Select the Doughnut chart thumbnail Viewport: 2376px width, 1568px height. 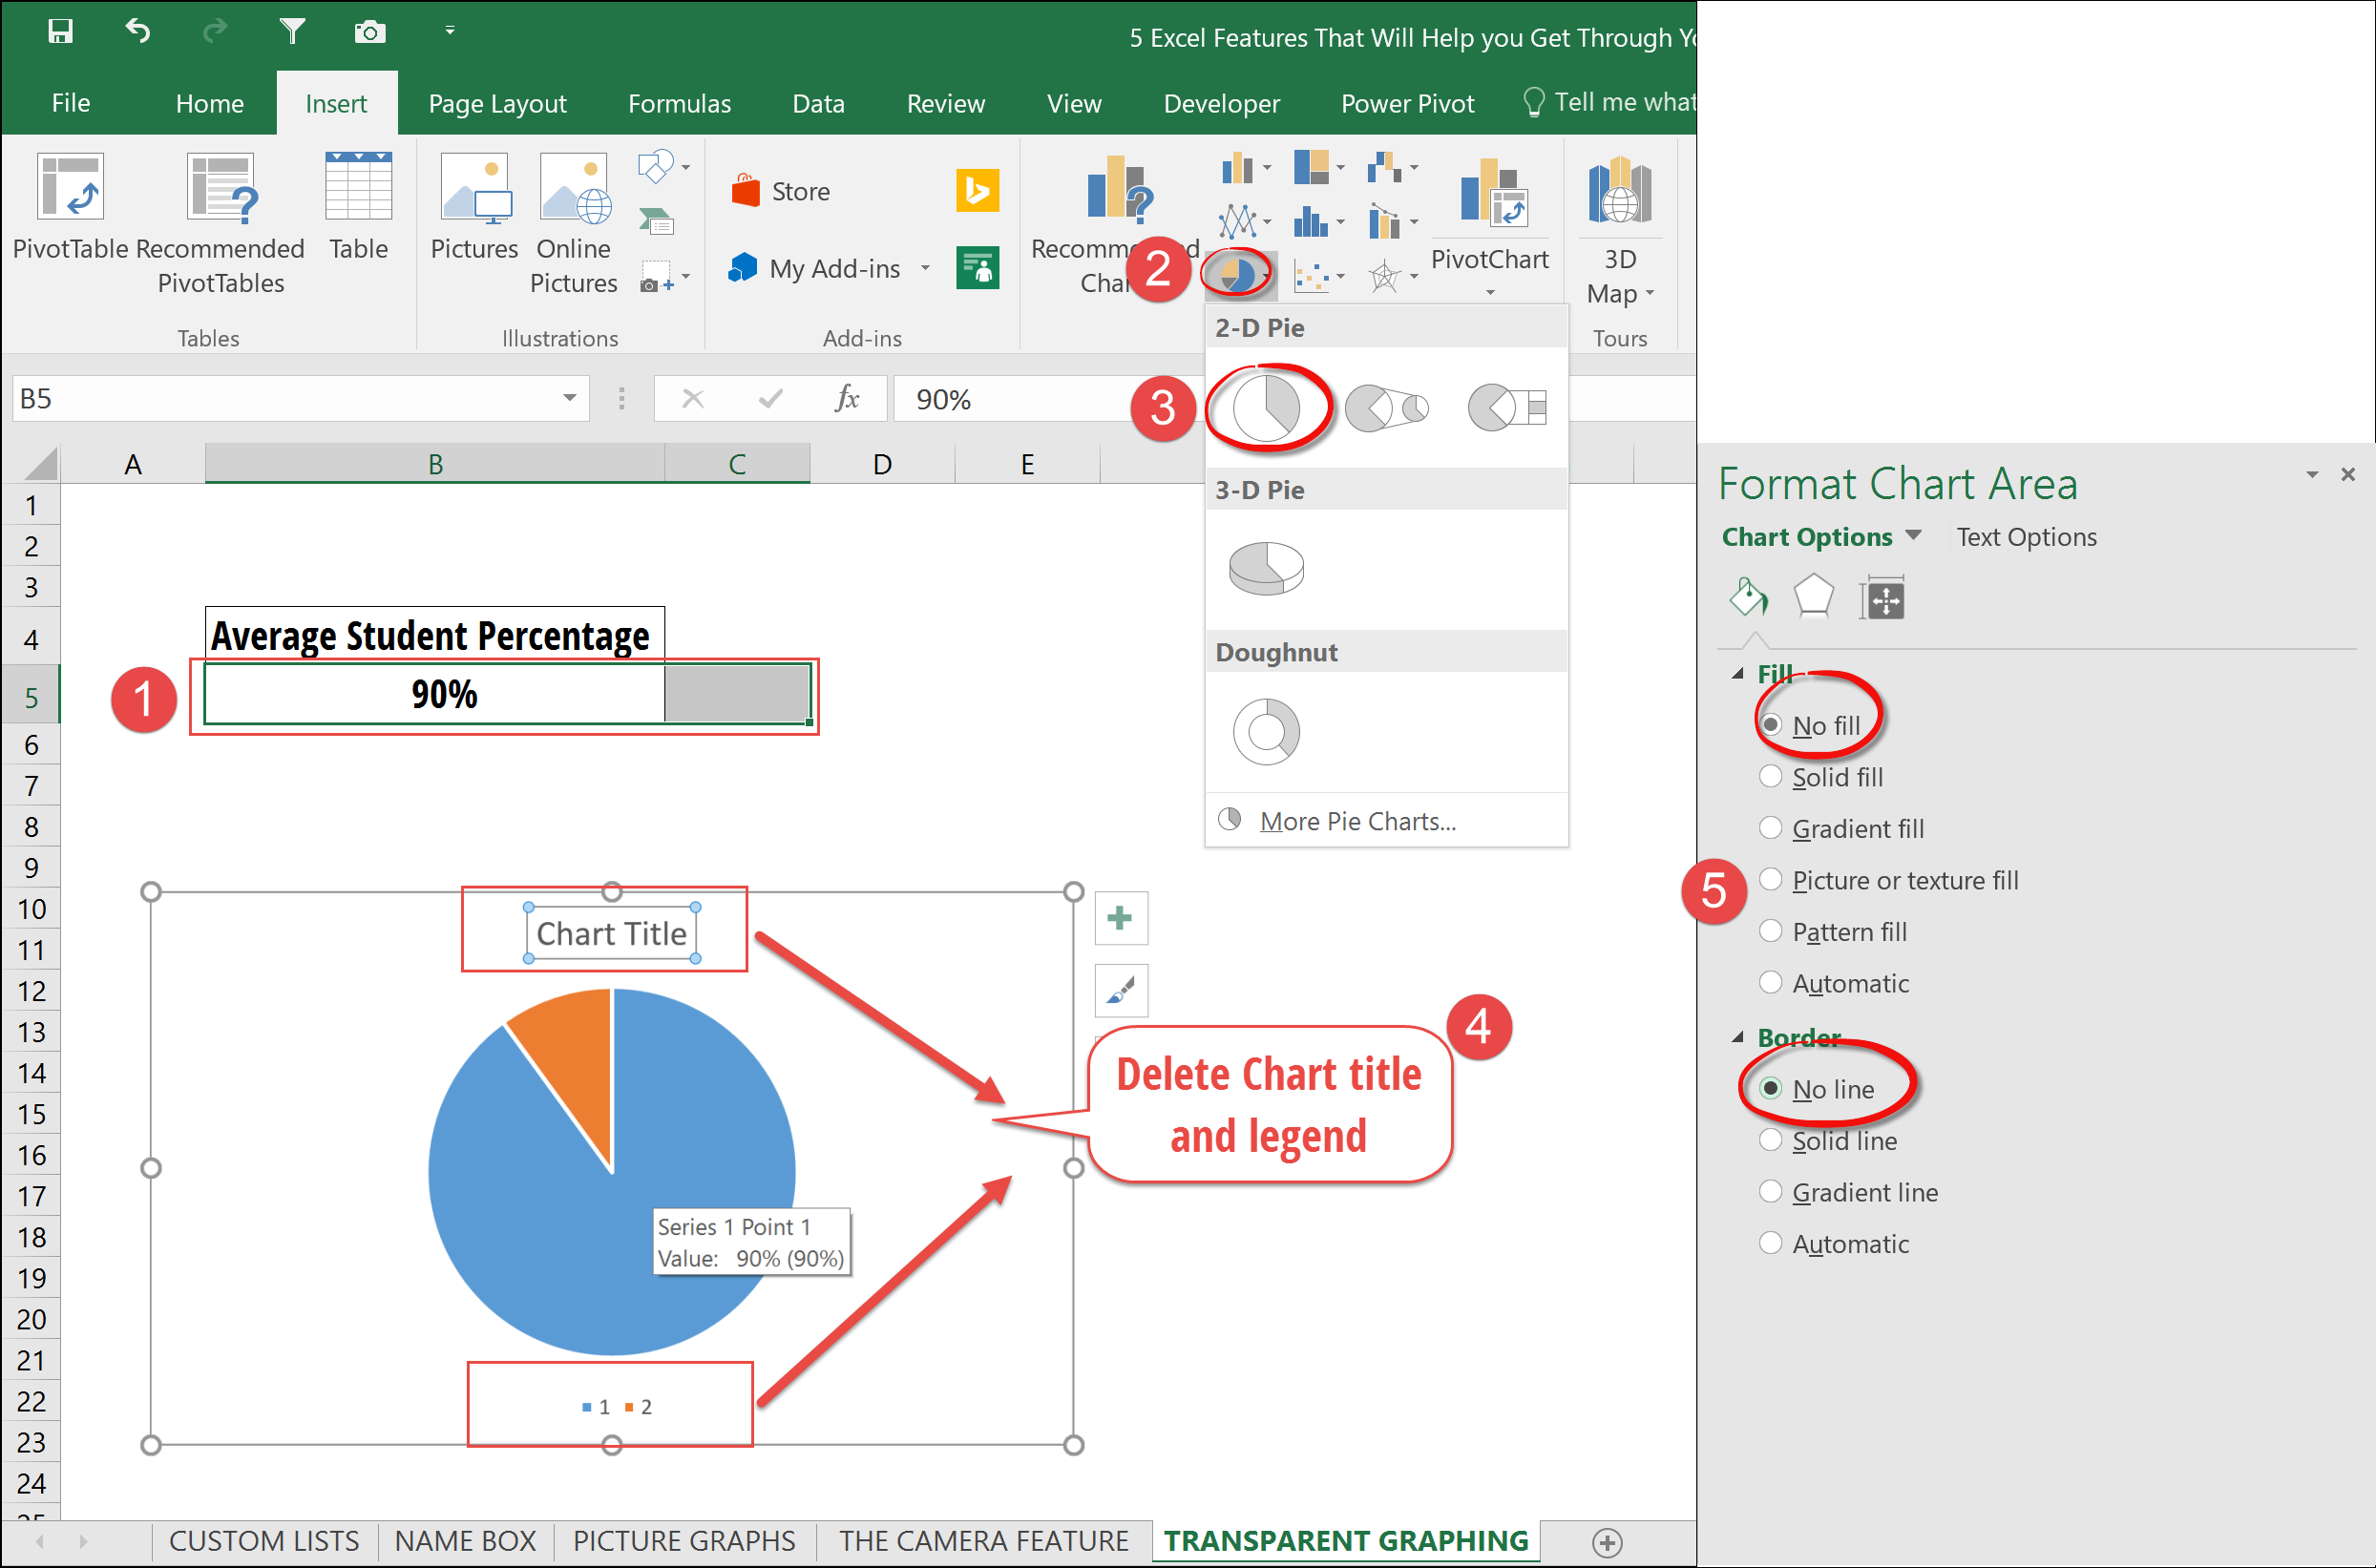click(x=1265, y=731)
